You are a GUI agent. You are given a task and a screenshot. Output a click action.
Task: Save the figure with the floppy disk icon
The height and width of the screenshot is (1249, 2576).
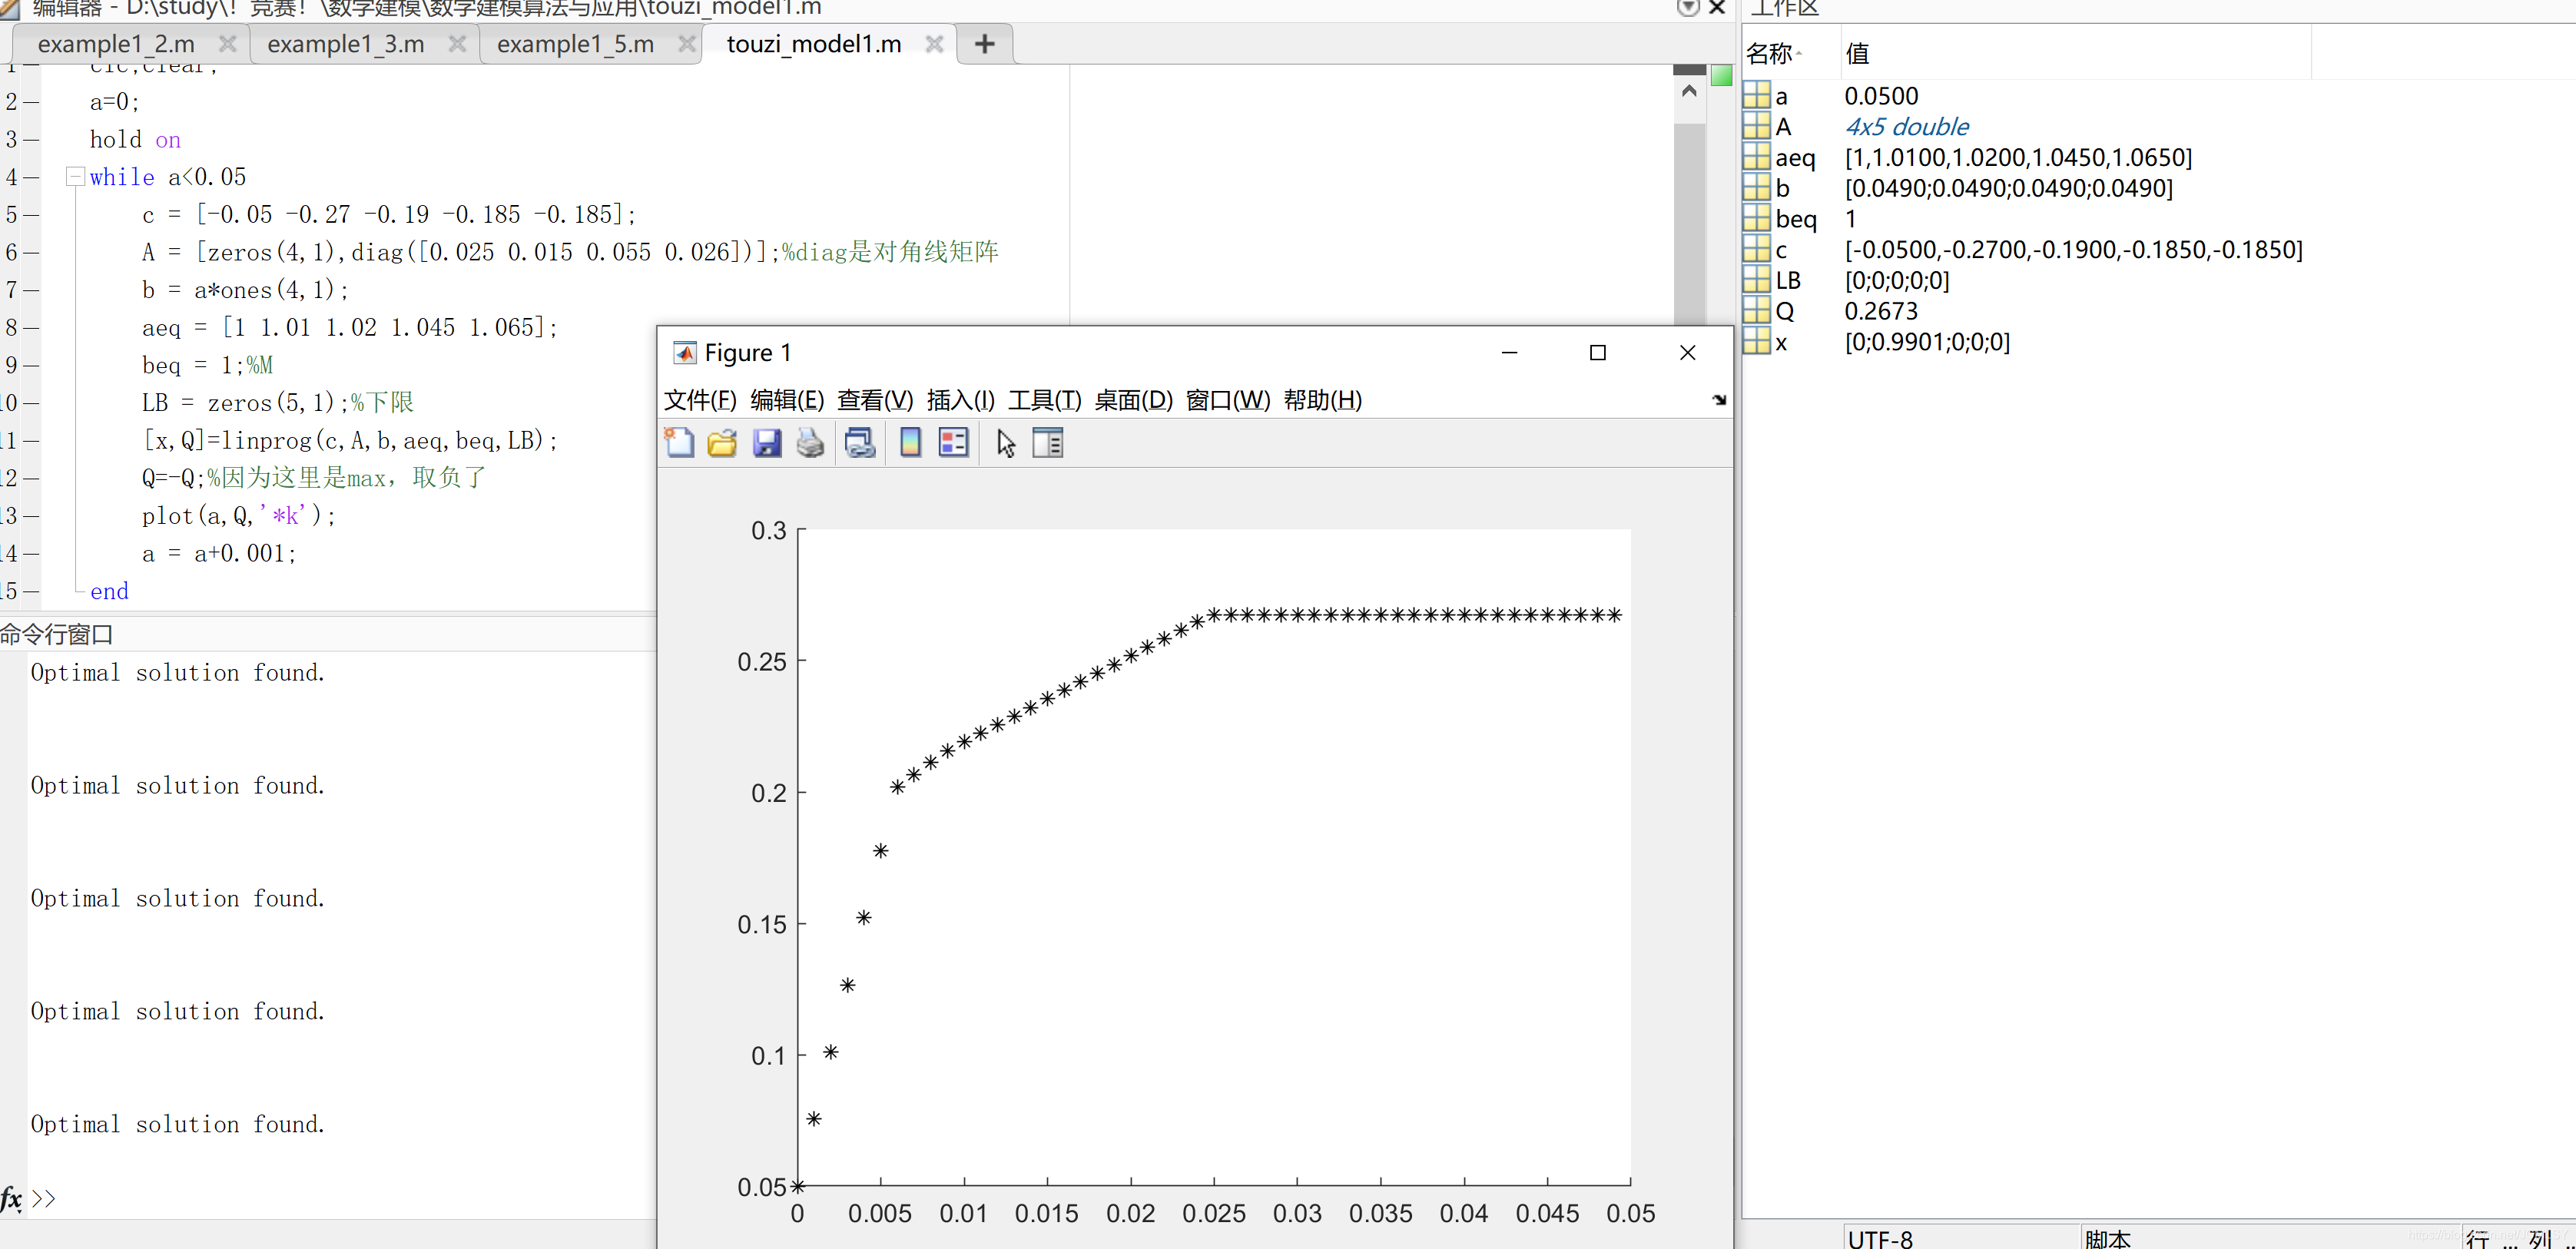tap(767, 442)
